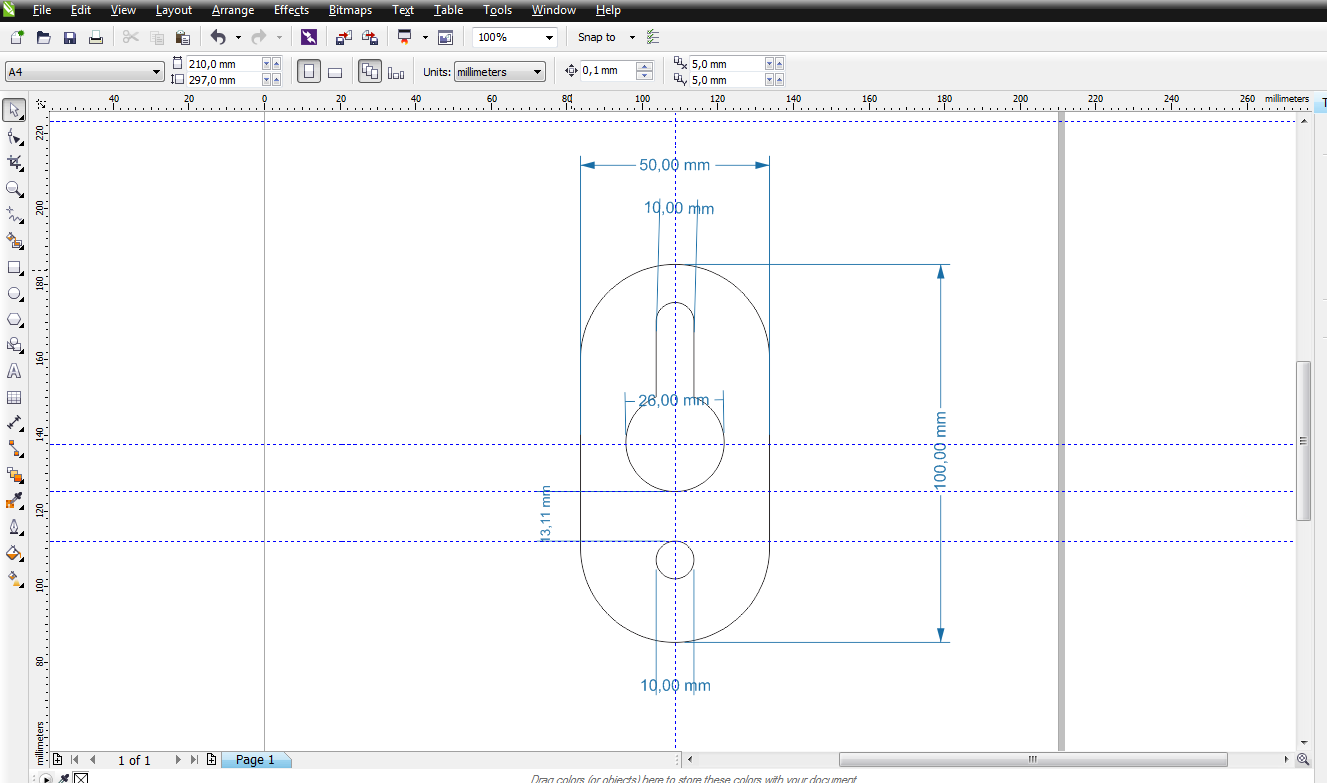Select the Color Eyedropper tool
The height and width of the screenshot is (783, 1327).
tap(14, 500)
